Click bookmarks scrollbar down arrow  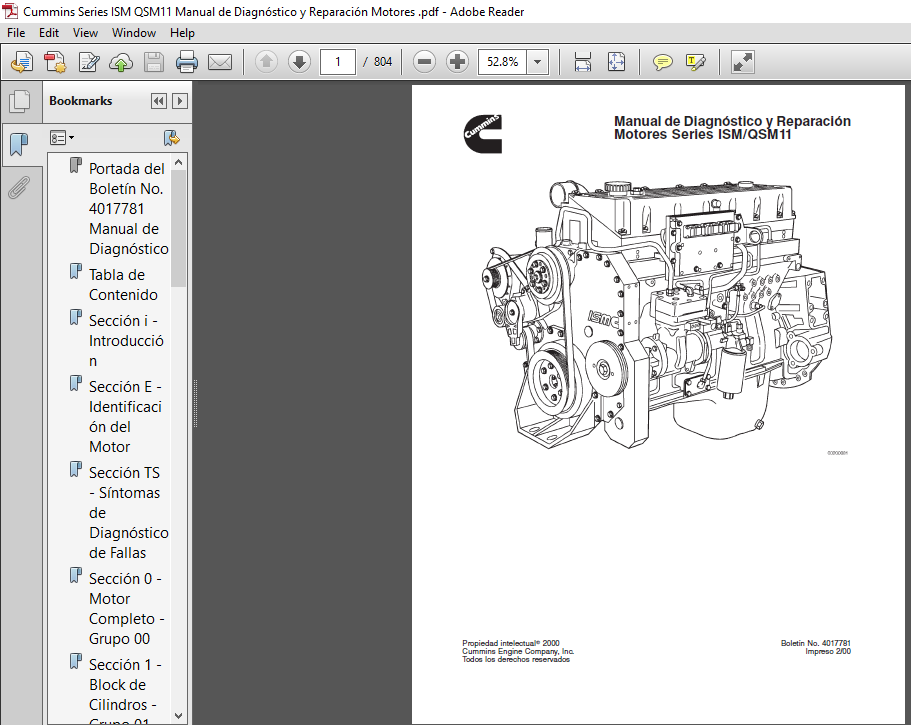[x=178, y=716]
